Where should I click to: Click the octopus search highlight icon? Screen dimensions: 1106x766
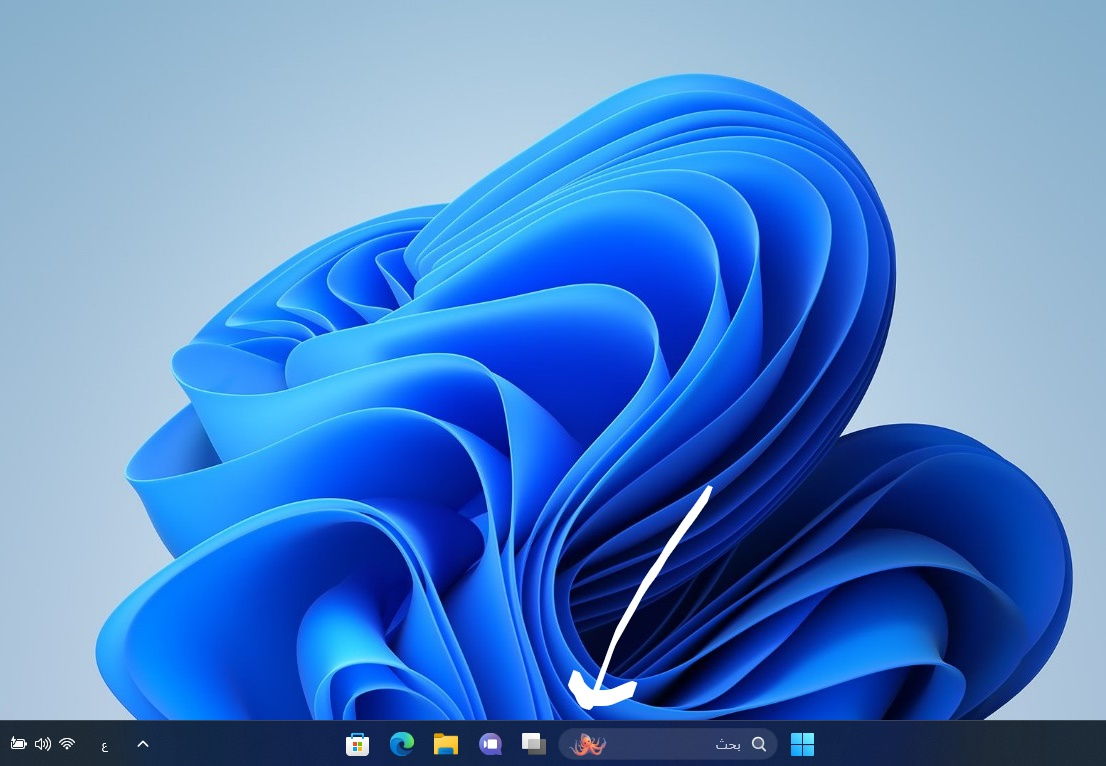point(588,744)
